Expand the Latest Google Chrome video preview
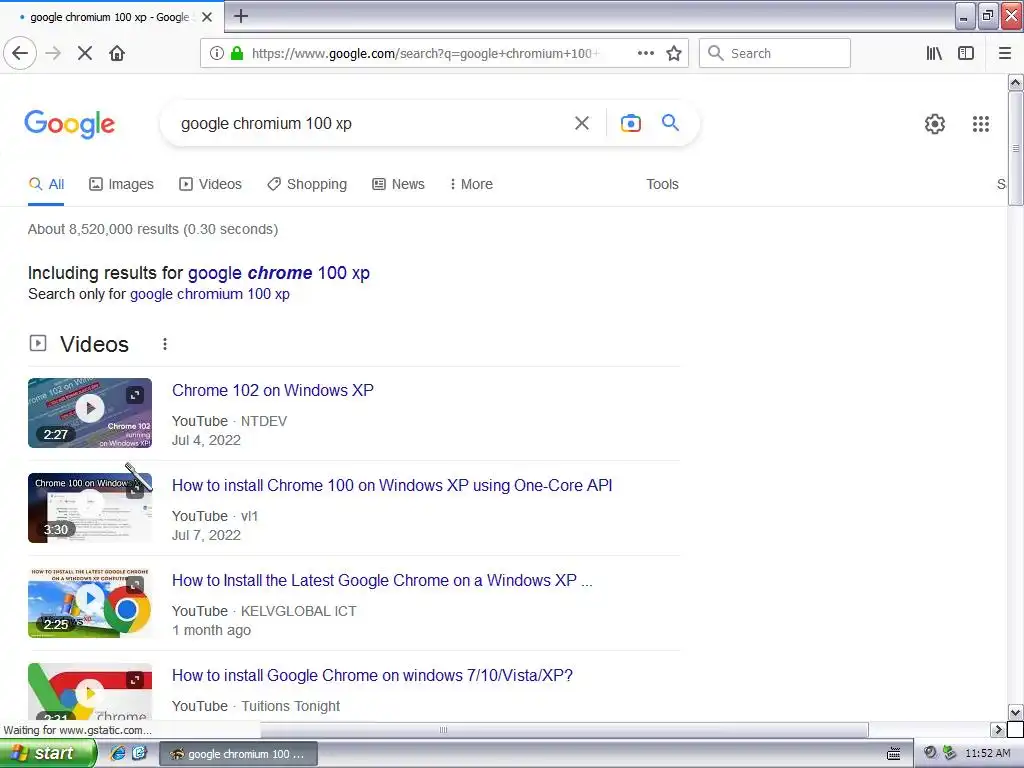Image resolution: width=1024 pixels, height=768 pixels. 135,584
